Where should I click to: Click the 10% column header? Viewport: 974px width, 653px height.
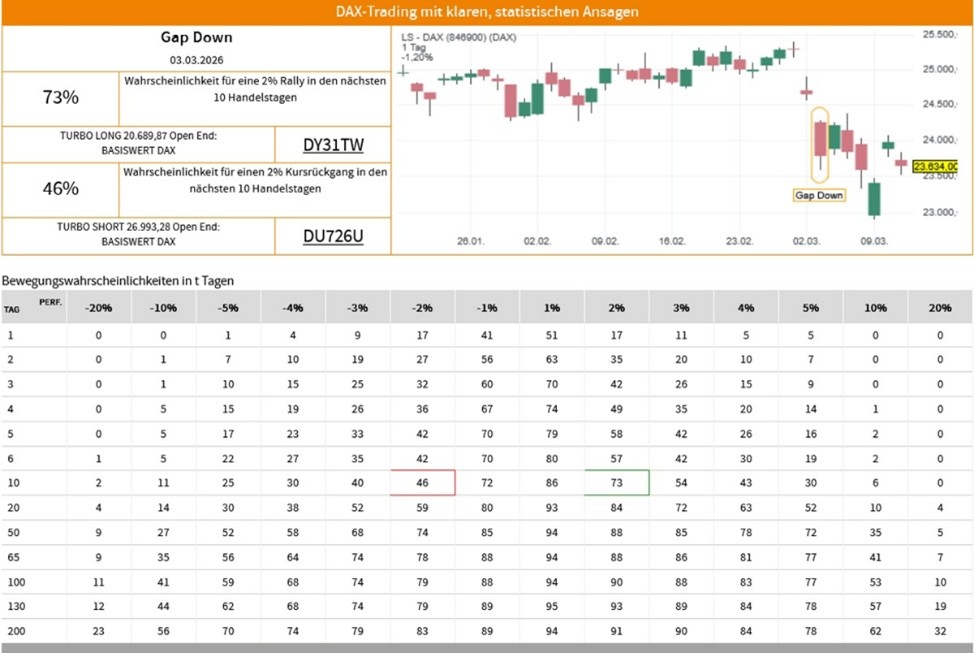click(875, 307)
